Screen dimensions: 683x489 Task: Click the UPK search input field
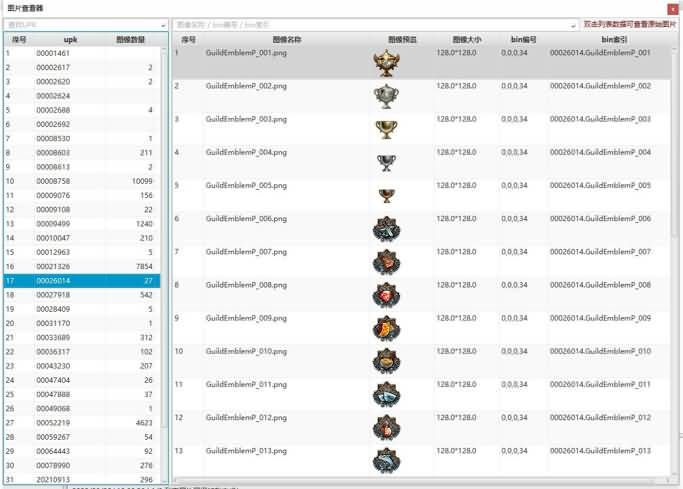(x=80, y=24)
